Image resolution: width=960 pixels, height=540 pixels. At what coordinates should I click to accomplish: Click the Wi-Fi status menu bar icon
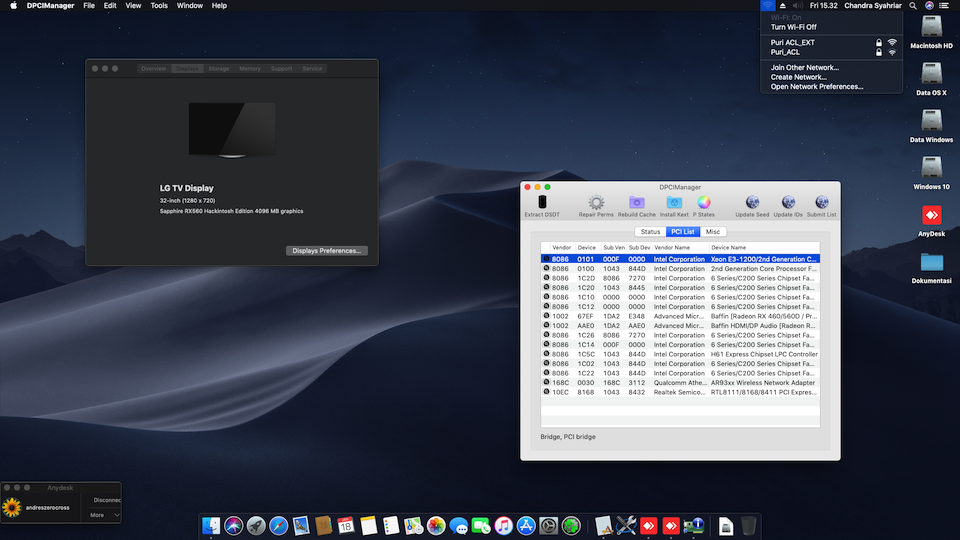pos(767,6)
